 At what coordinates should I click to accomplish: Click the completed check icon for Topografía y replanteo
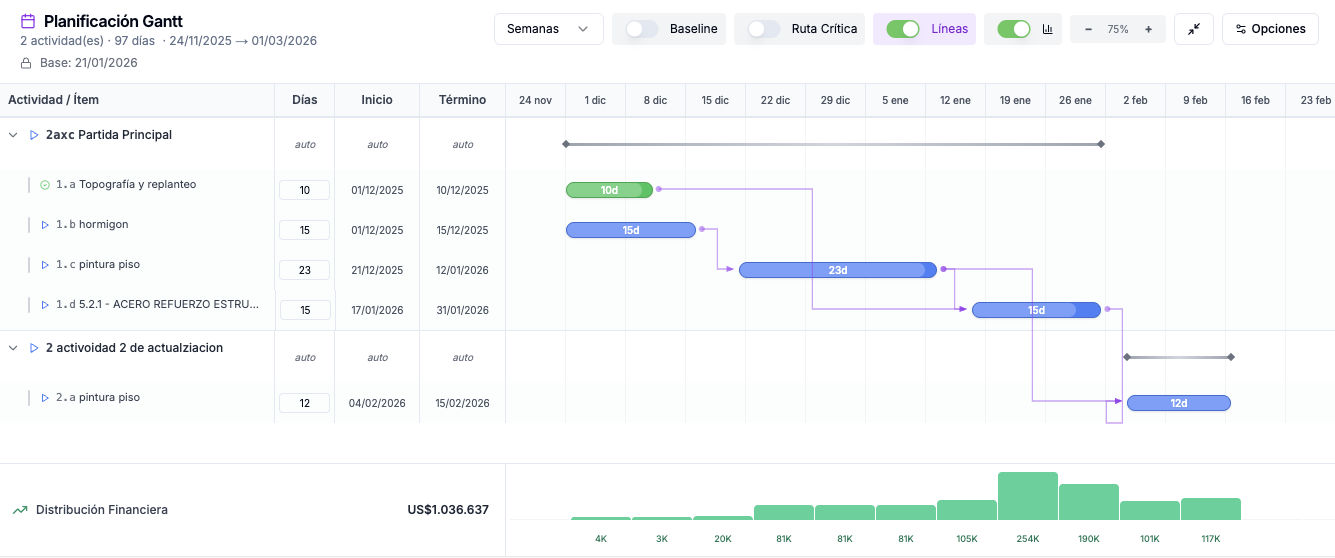coord(45,185)
